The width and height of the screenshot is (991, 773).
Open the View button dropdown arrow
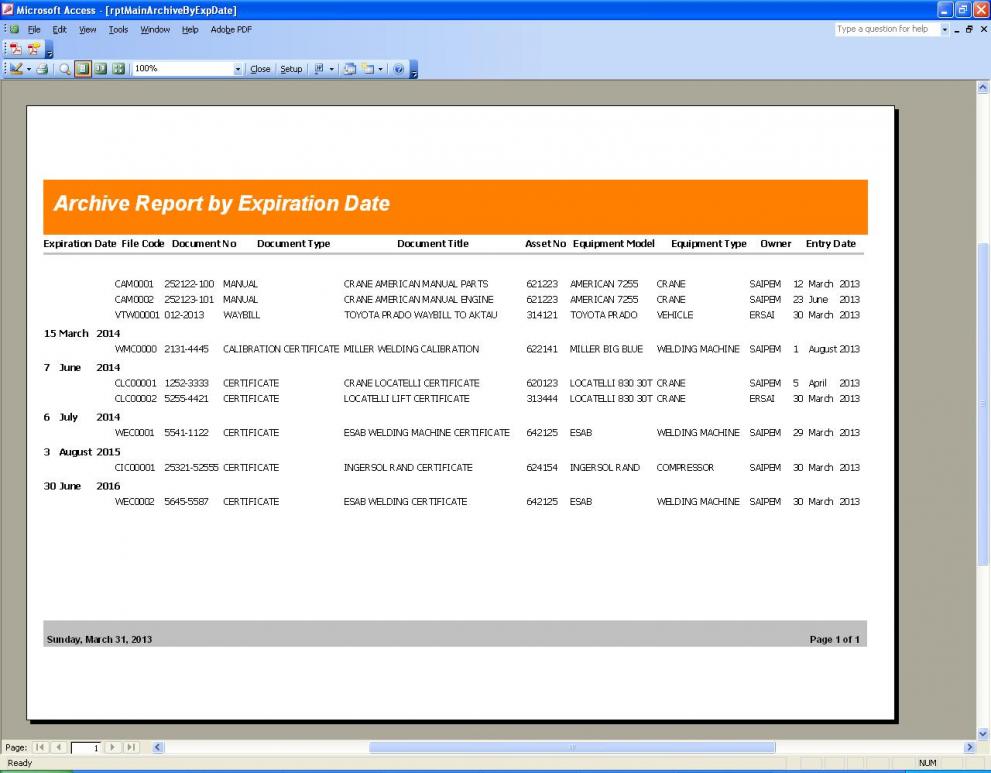click(28, 69)
